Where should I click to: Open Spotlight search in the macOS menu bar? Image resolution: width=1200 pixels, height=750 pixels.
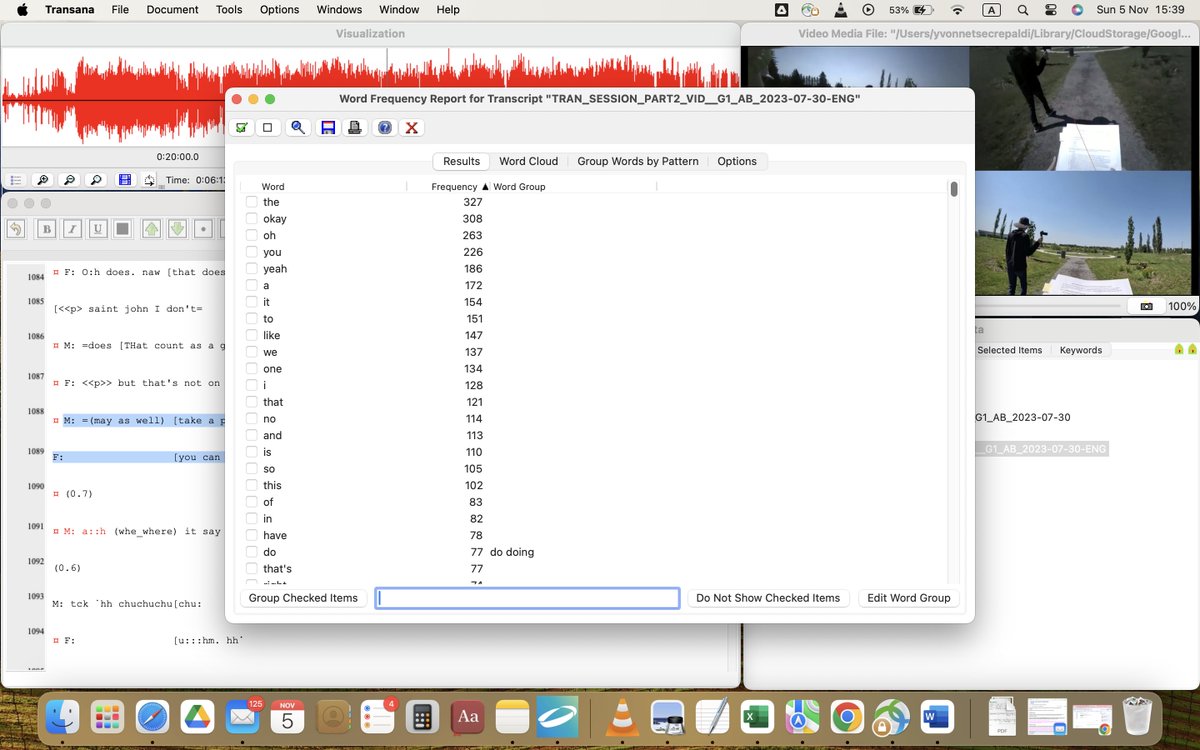click(1023, 9)
